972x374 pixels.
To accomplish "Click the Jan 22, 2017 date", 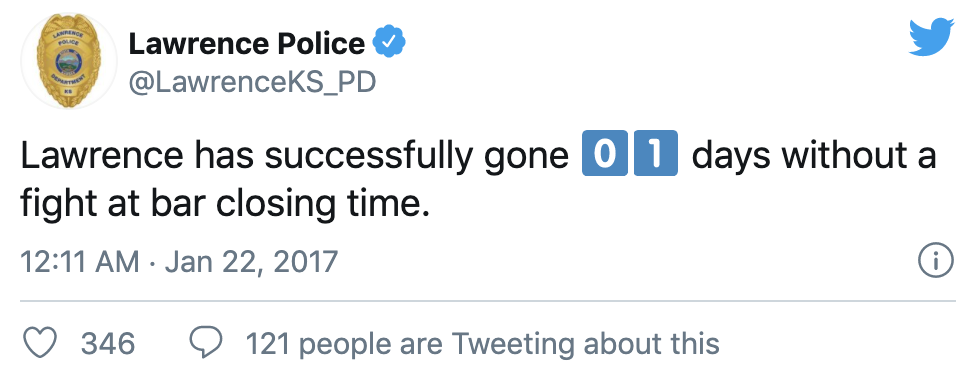I will point(251,262).
